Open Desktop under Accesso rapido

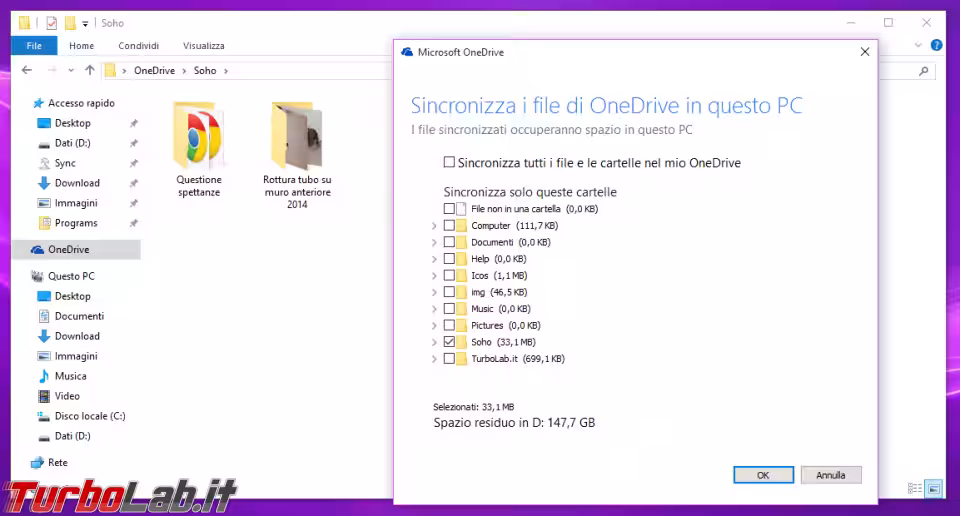(72, 123)
